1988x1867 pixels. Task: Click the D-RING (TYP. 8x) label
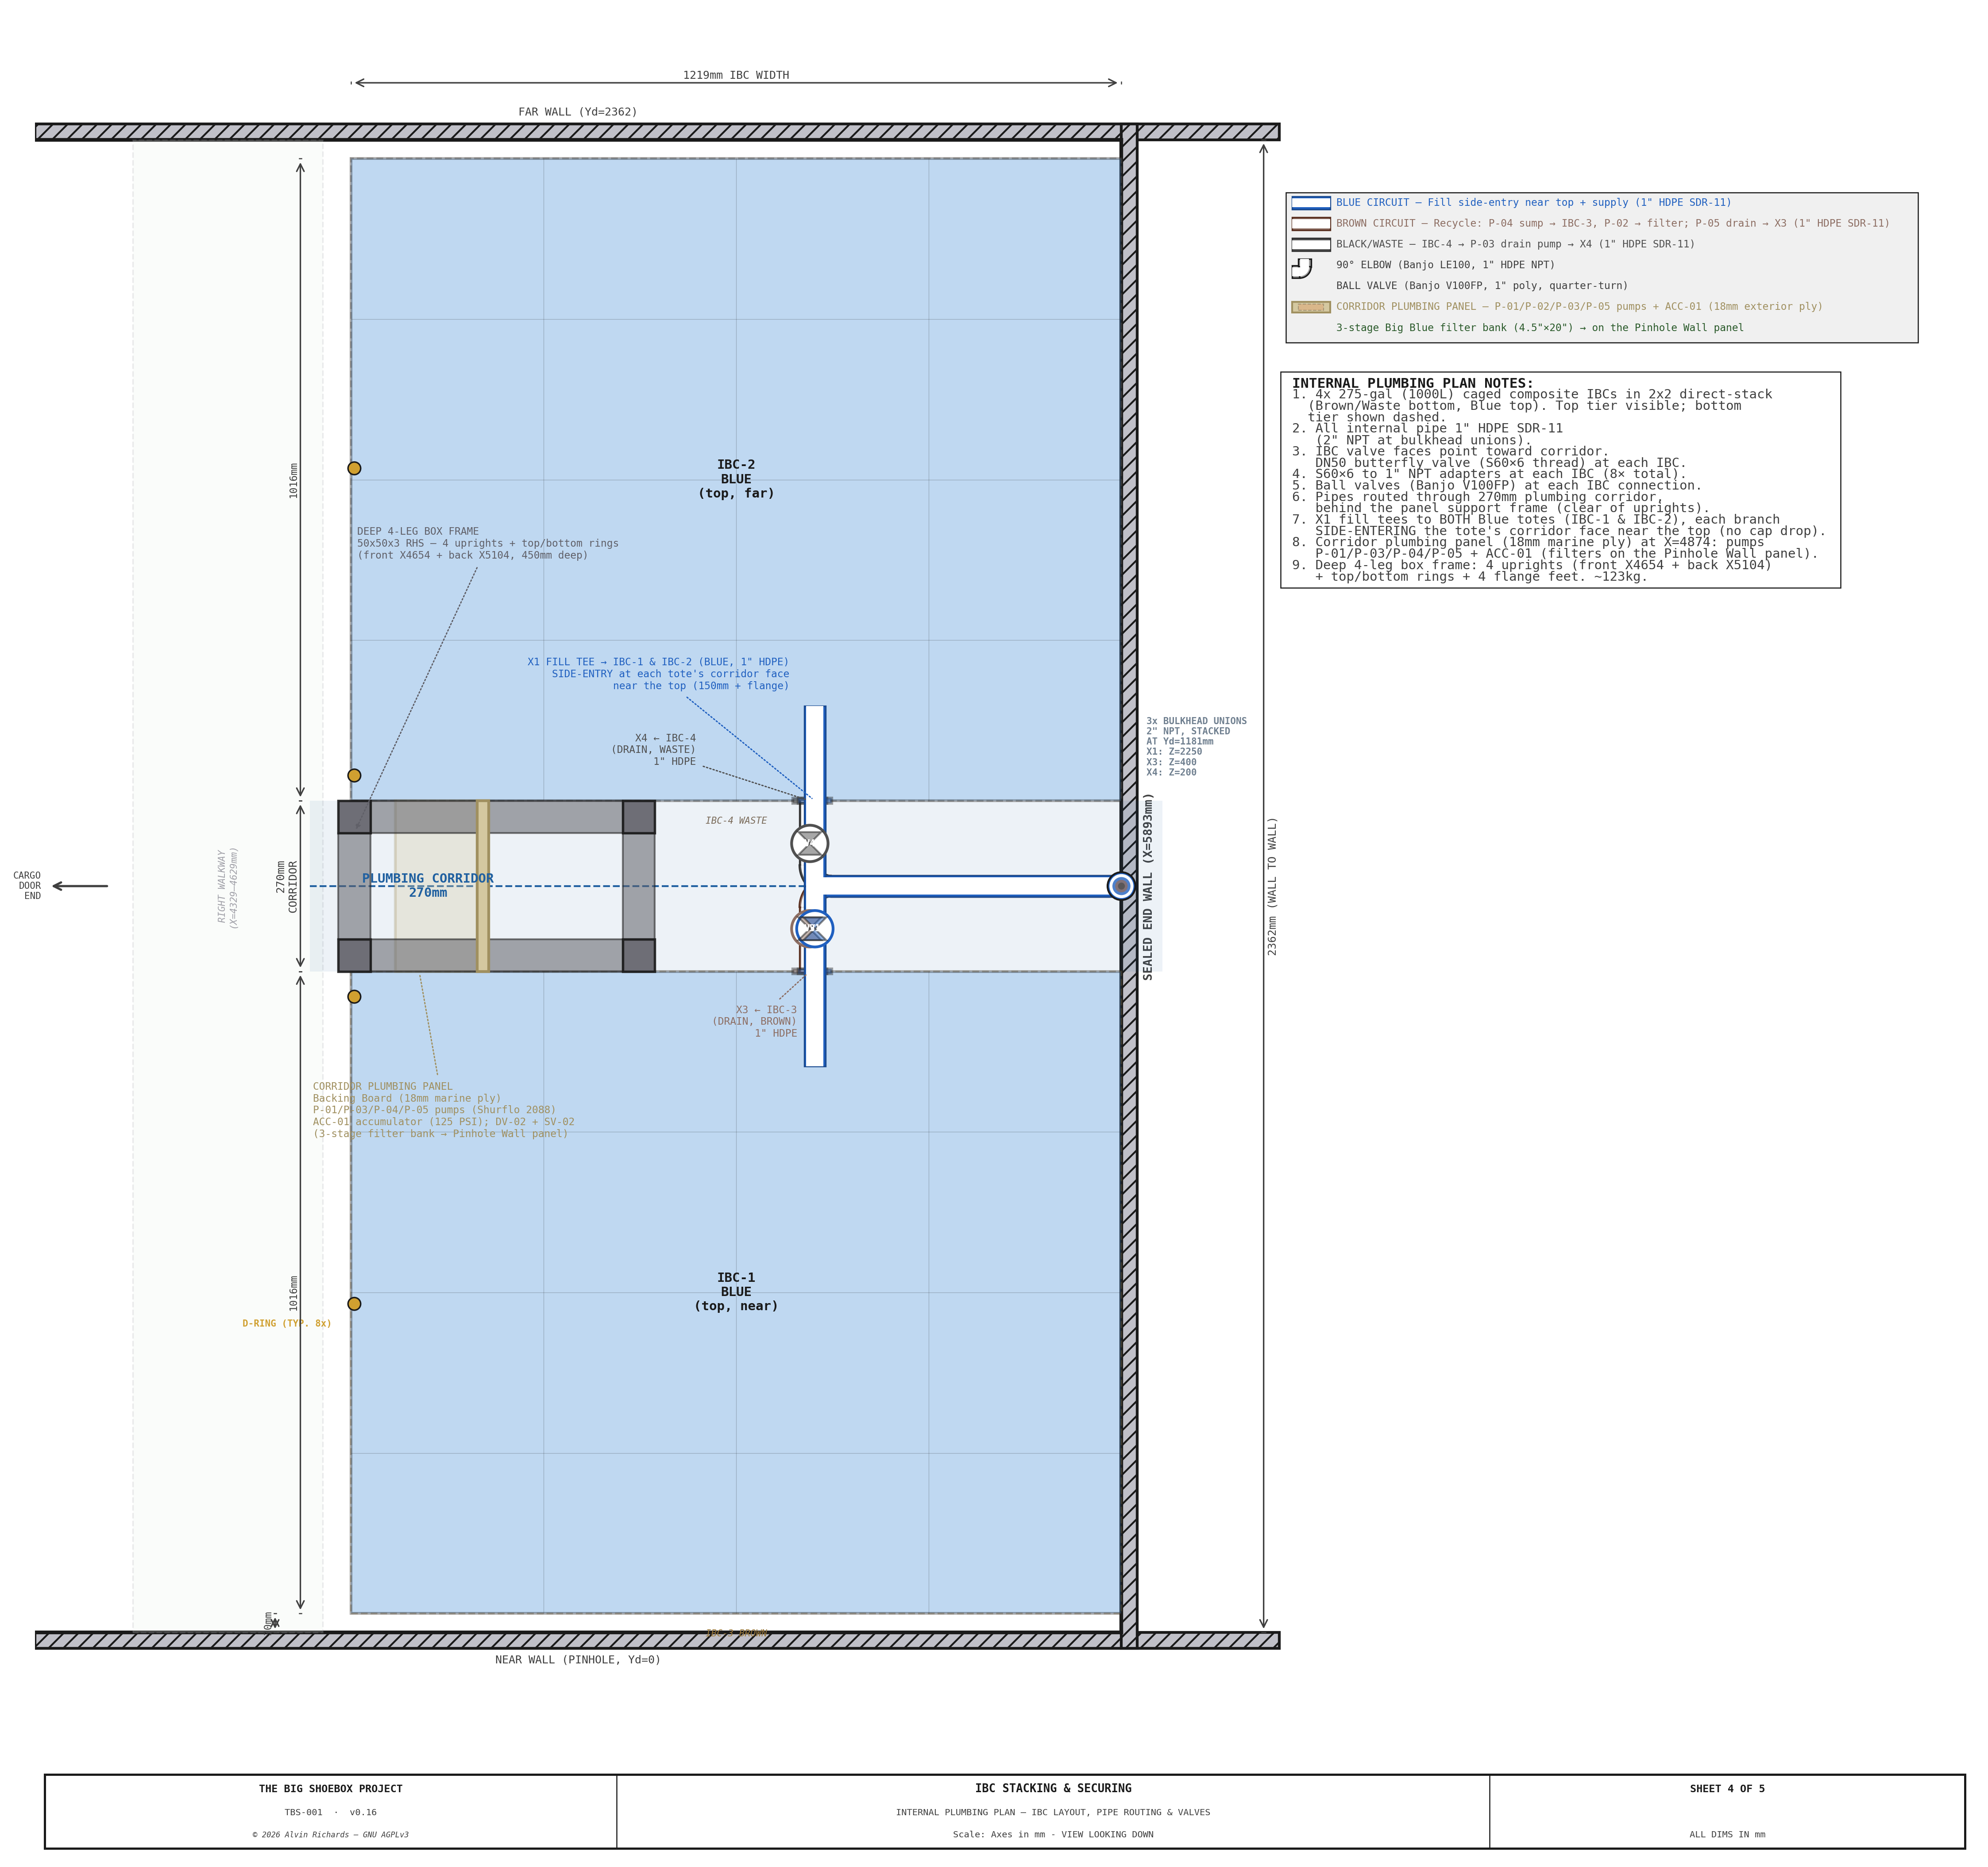(x=287, y=1323)
